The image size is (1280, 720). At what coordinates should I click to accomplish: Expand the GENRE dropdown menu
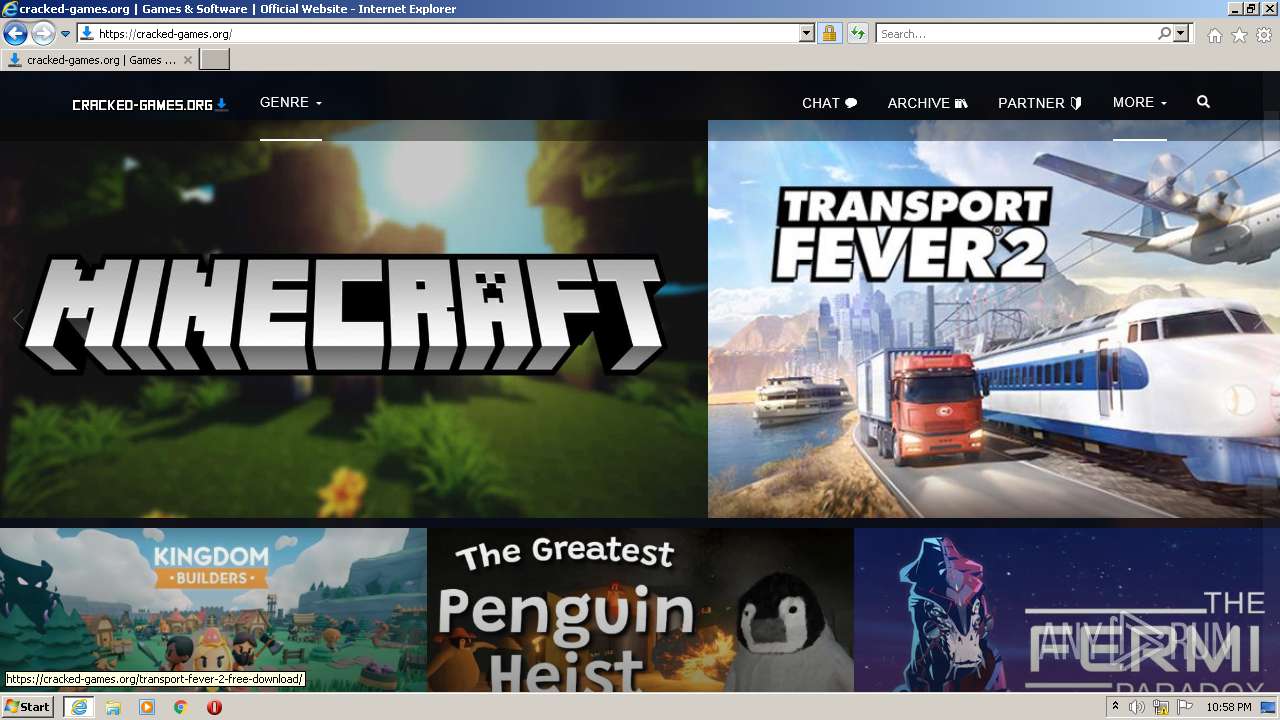click(291, 103)
